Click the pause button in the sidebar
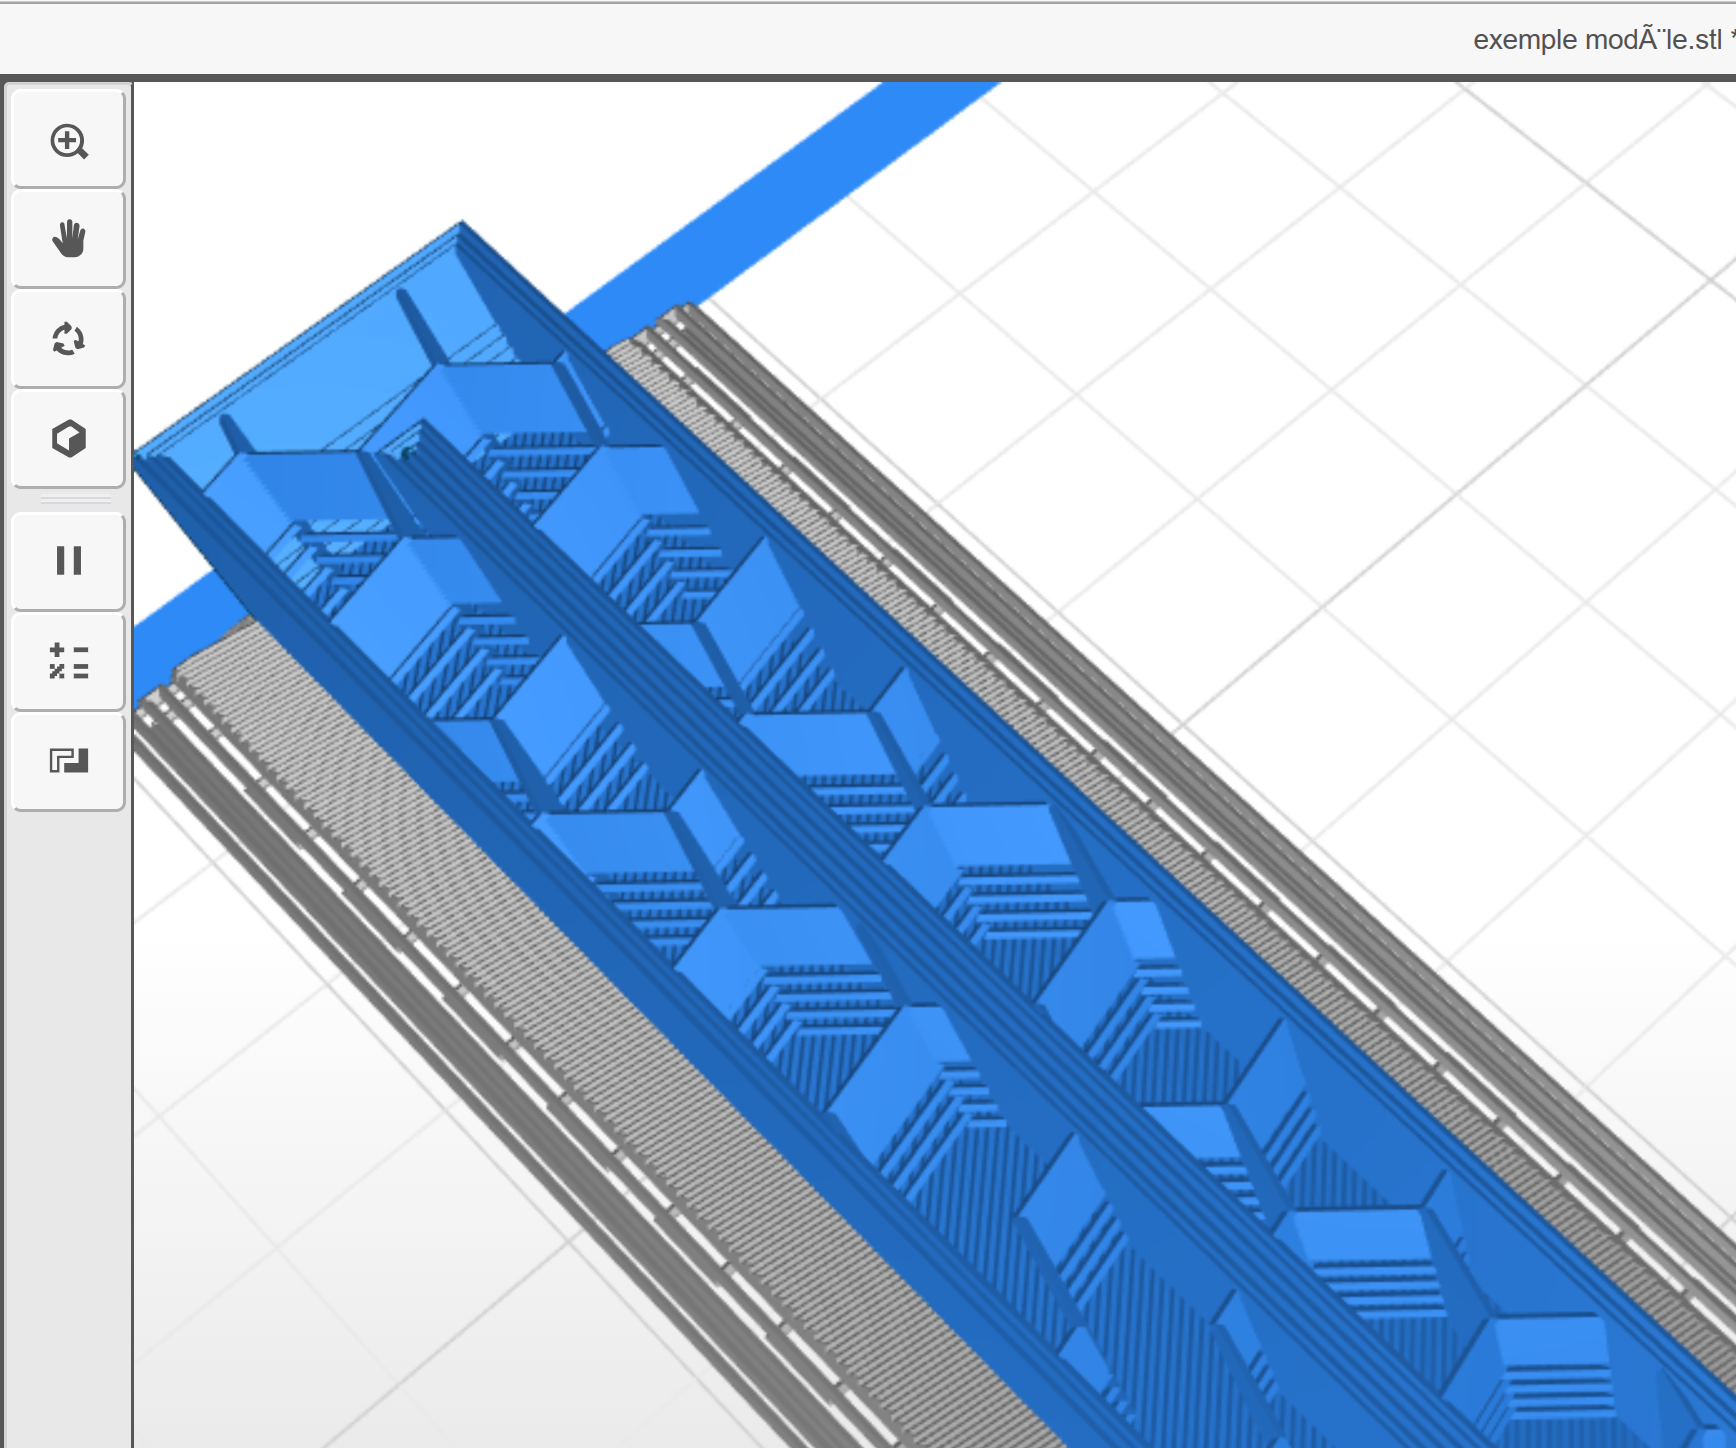The width and height of the screenshot is (1736, 1448). (68, 560)
